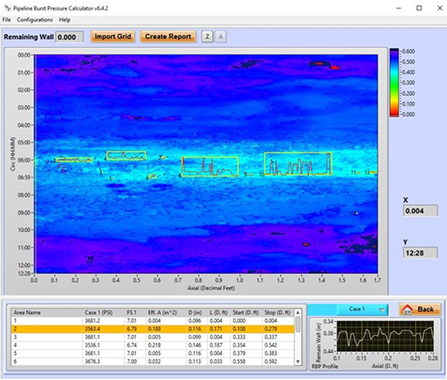The image size is (447, 380).
Task: Click the Z zoom tool button
Action: pos(207,37)
